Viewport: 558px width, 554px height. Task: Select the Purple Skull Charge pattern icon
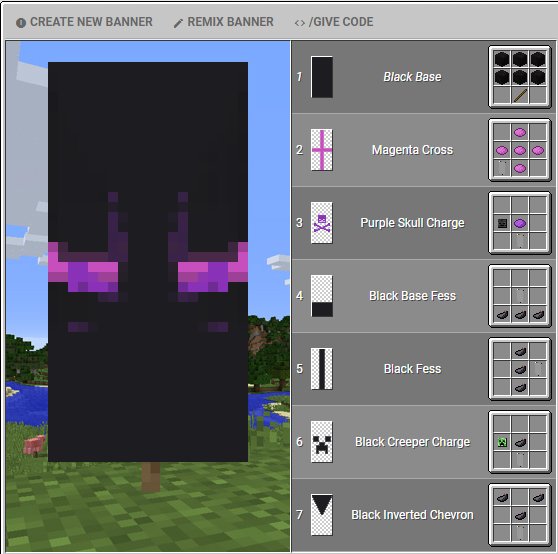pos(322,223)
